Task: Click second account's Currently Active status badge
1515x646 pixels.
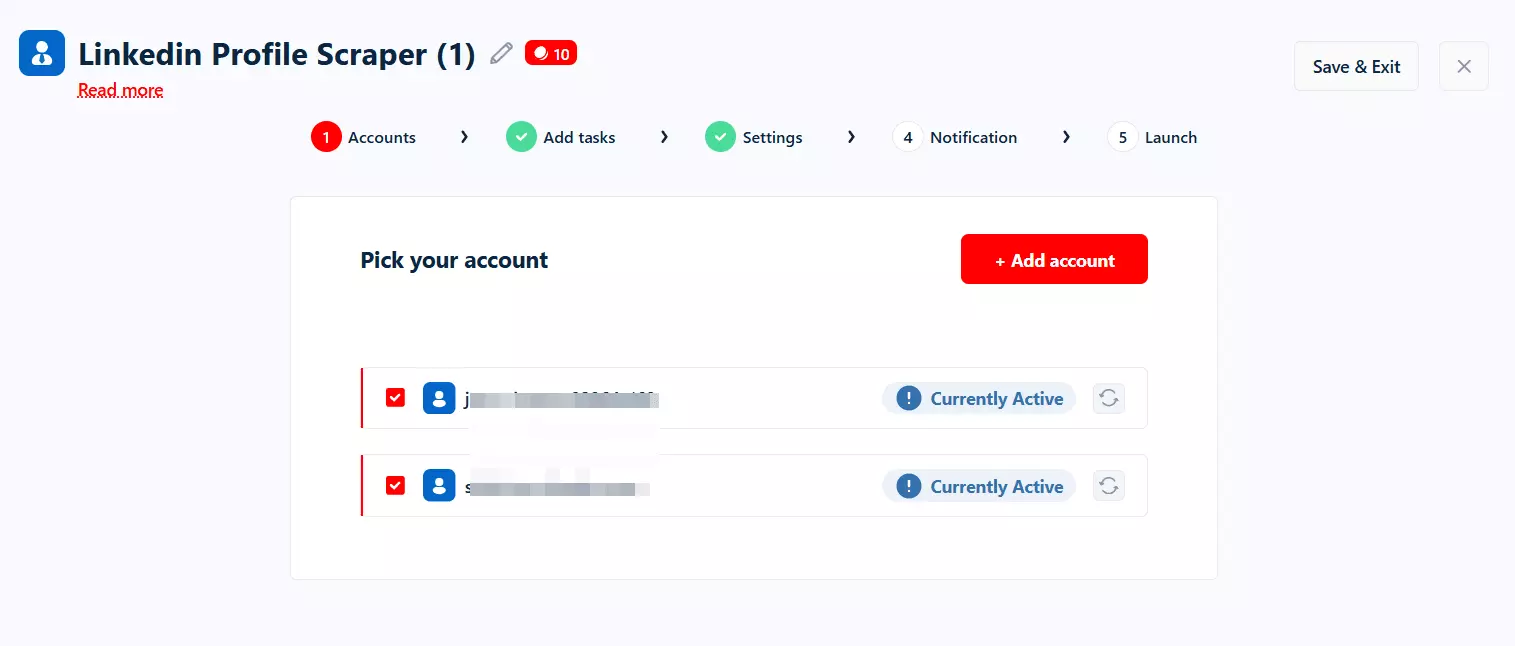Action: [x=979, y=486]
